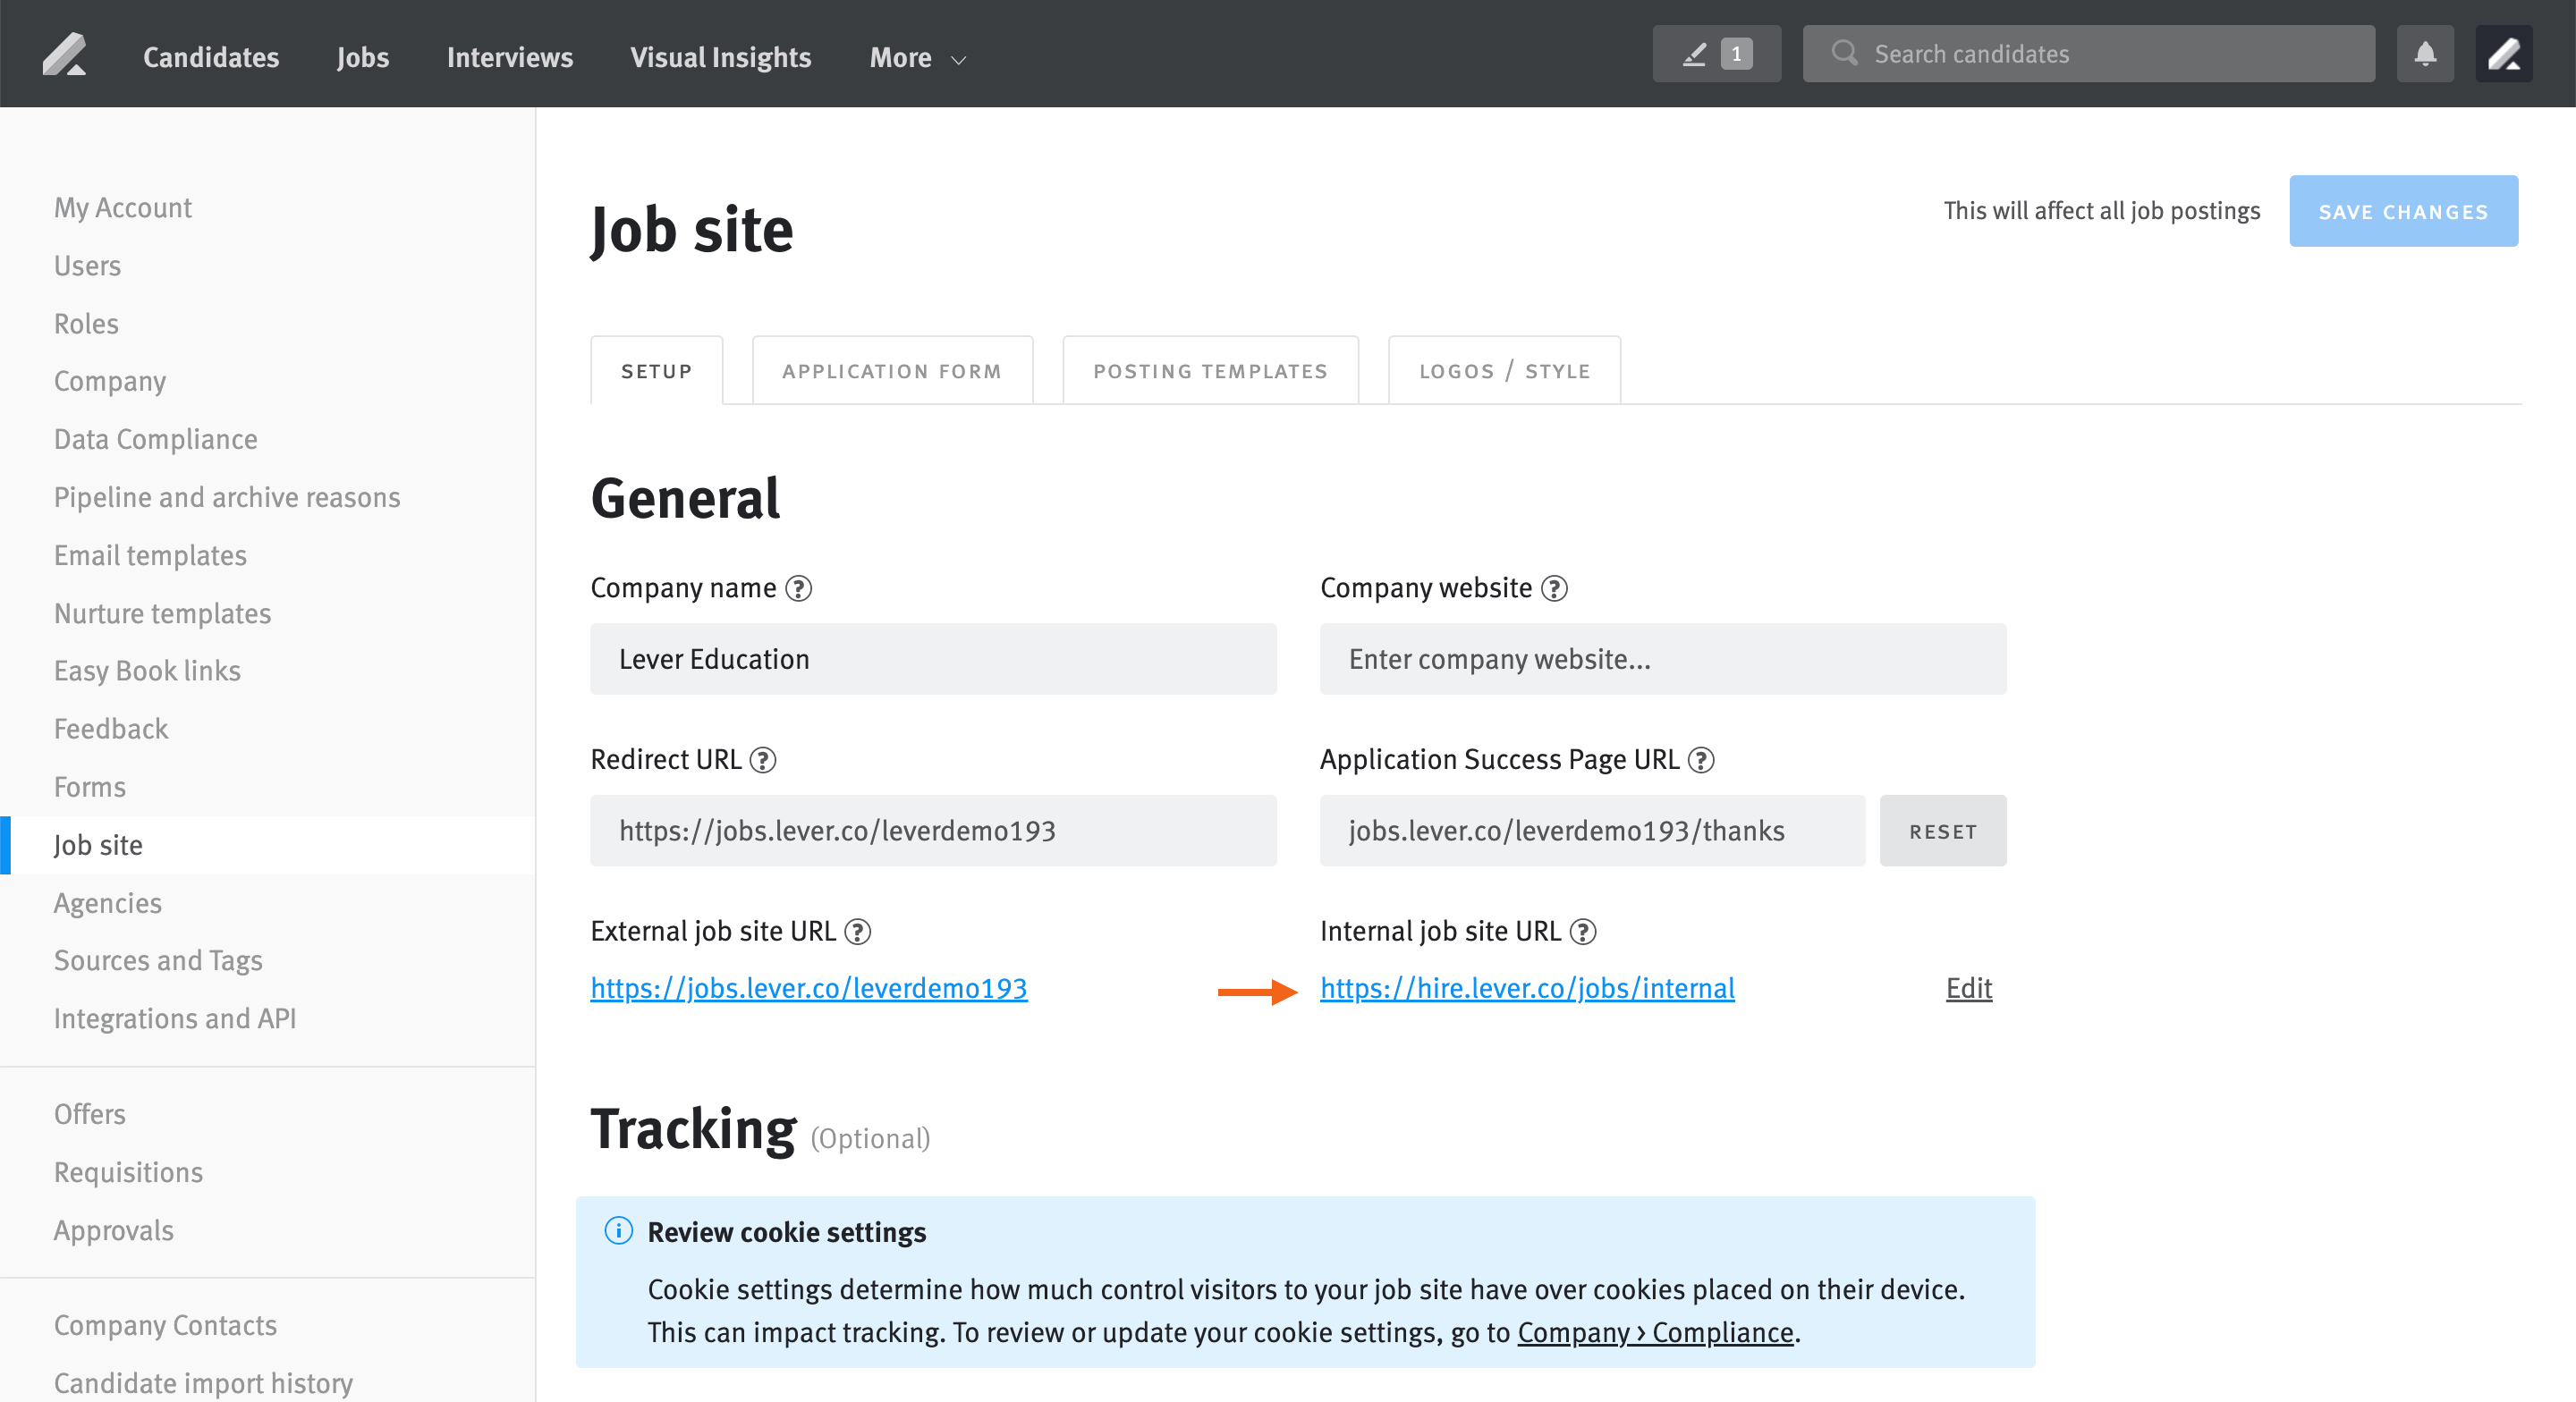Screen dimensions: 2576x1402
Task: Open the Interviews section
Action: (510, 57)
